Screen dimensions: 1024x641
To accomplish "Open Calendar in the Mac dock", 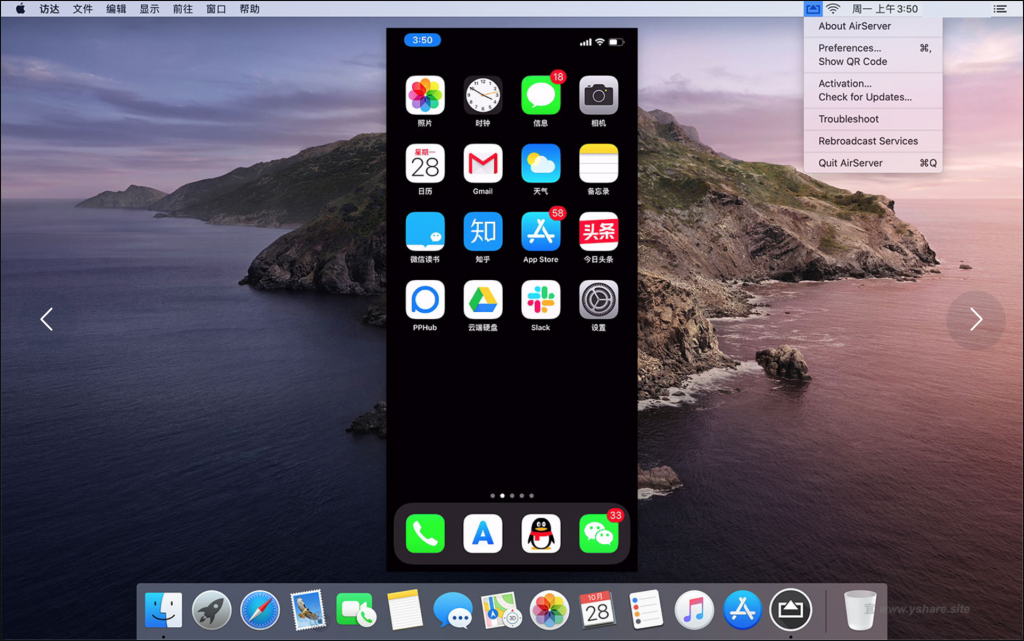I will 597,610.
